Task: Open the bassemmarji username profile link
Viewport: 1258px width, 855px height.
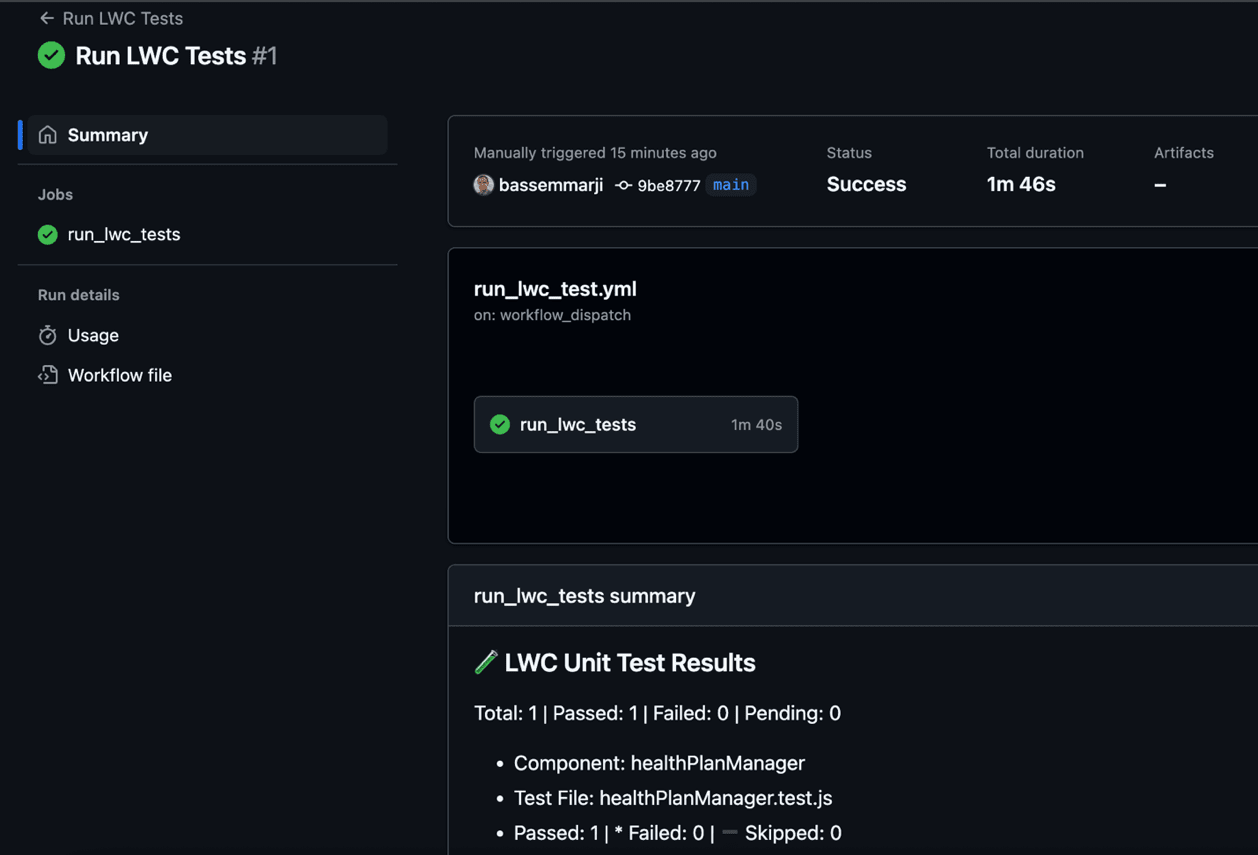Action: [550, 185]
